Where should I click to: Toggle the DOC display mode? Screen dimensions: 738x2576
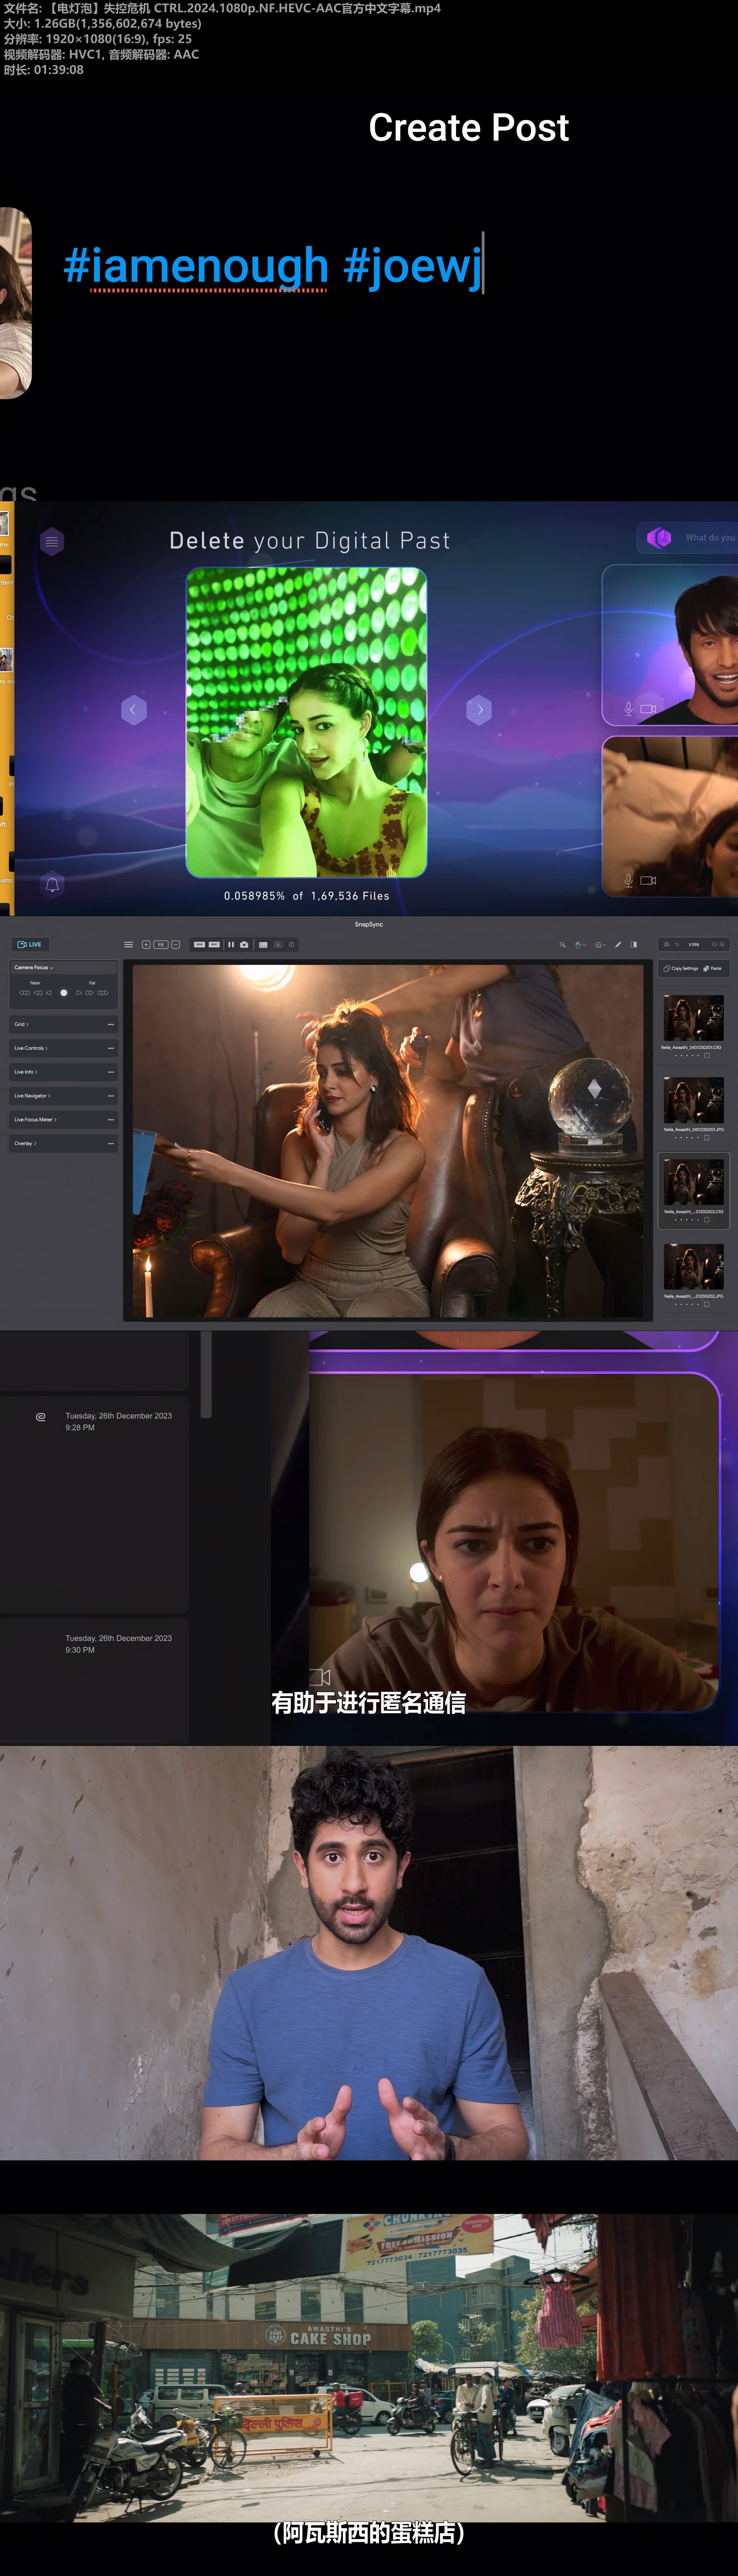click(214, 944)
